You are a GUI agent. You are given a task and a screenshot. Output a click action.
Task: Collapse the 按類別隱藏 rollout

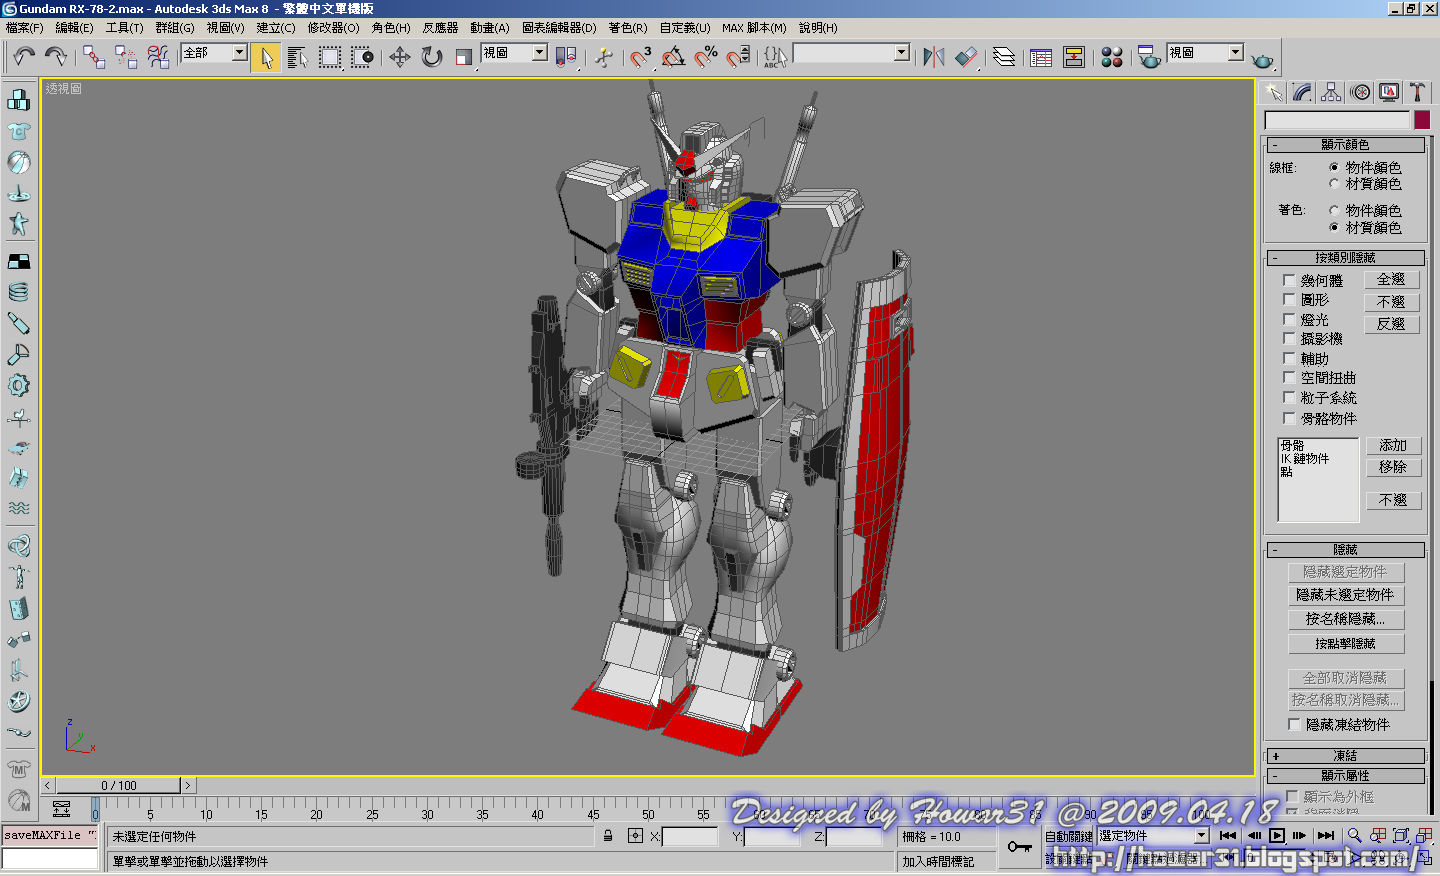[x=1345, y=258]
